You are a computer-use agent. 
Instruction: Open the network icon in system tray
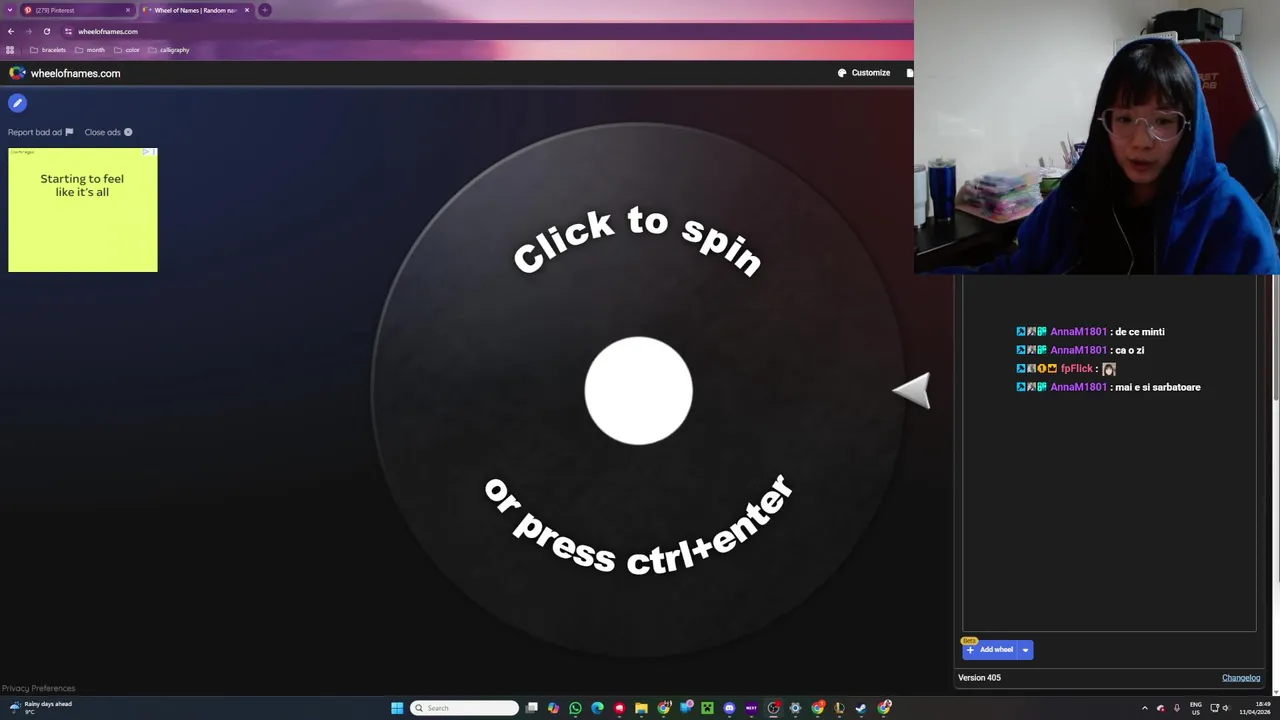click(x=1215, y=708)
